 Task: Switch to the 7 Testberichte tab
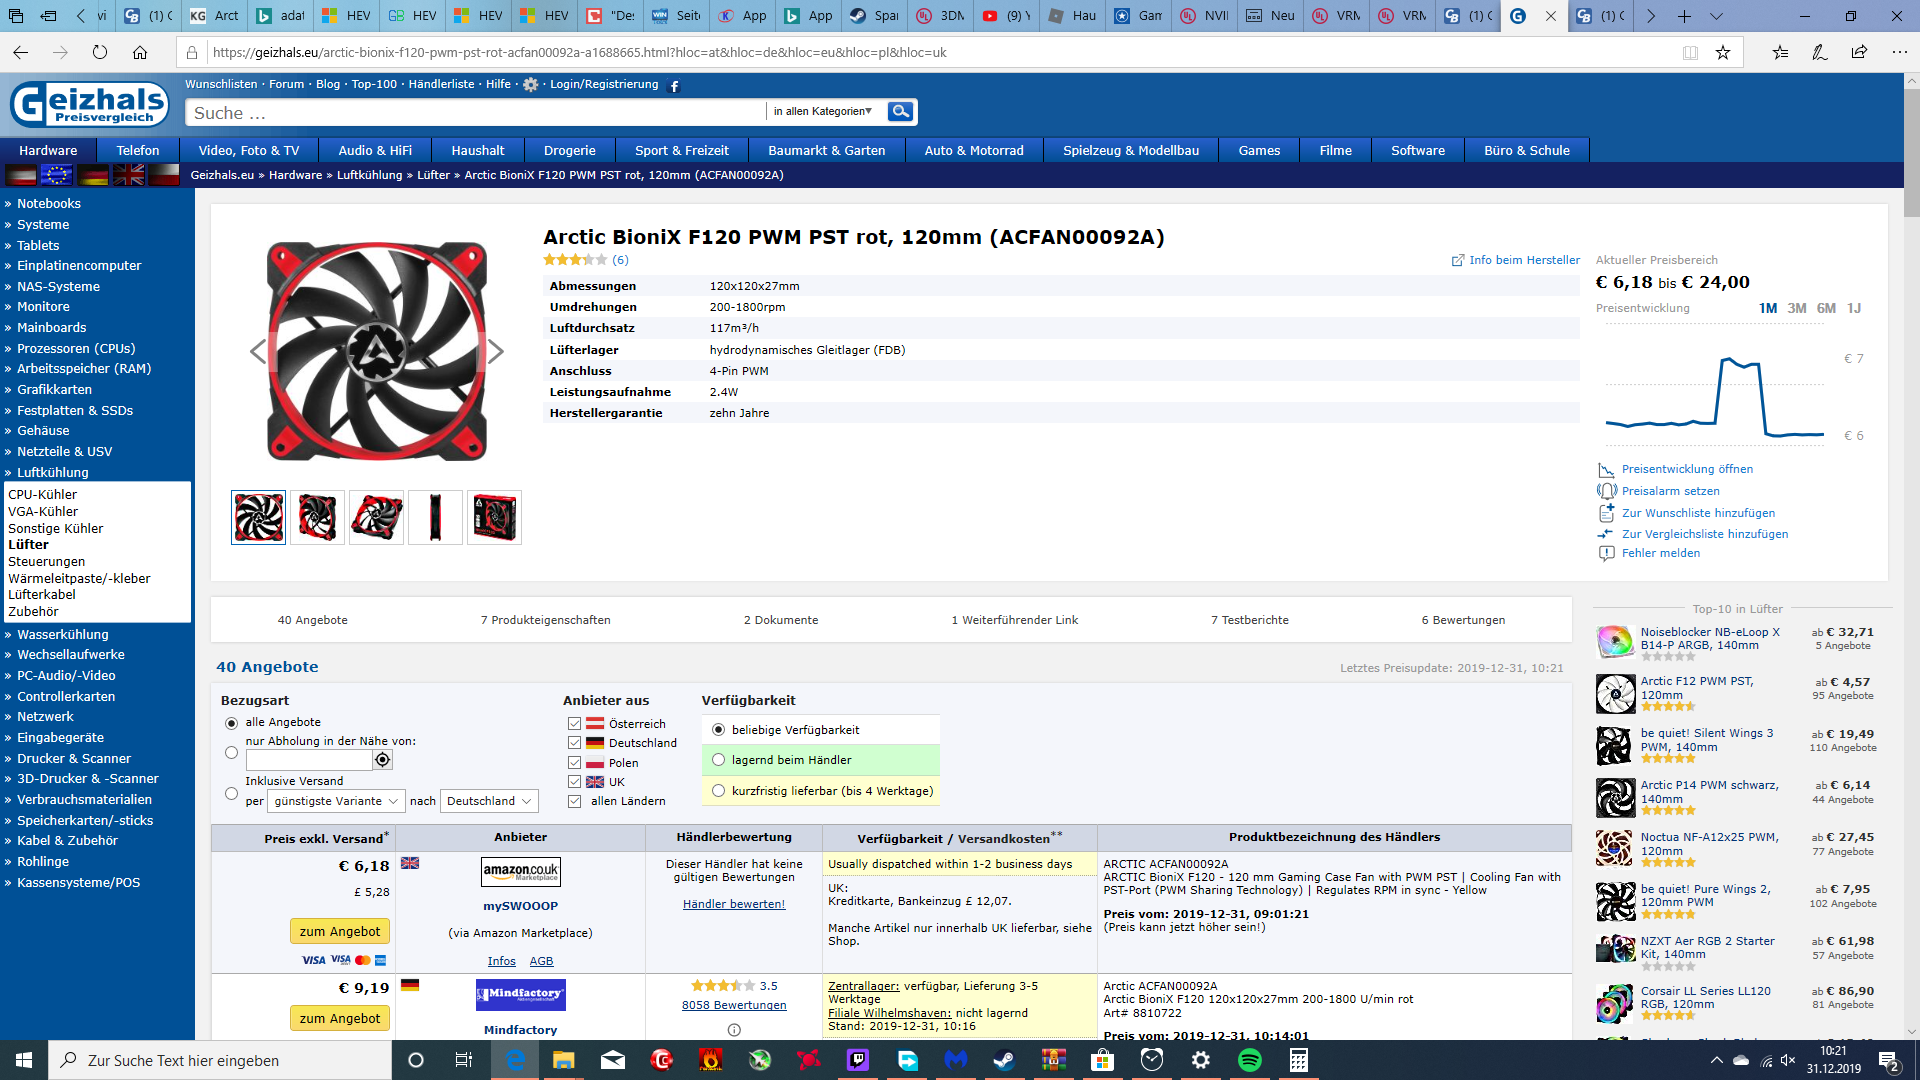click(1249, 620)
